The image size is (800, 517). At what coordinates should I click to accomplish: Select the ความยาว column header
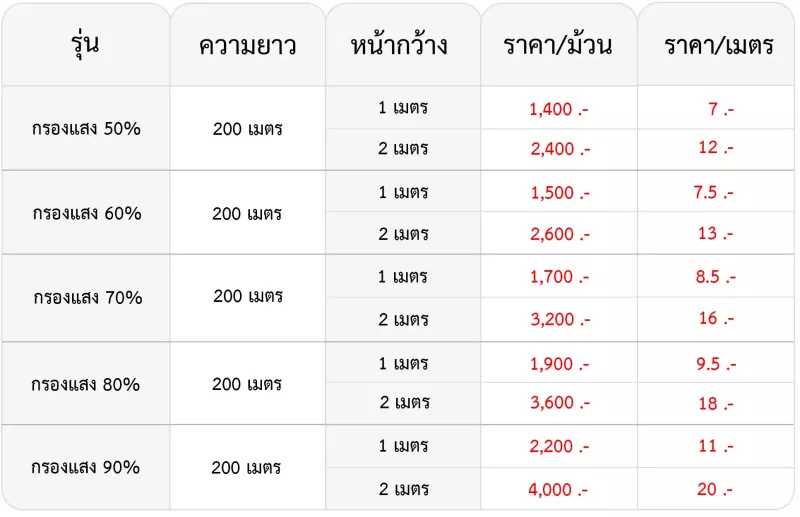(247, 46)
